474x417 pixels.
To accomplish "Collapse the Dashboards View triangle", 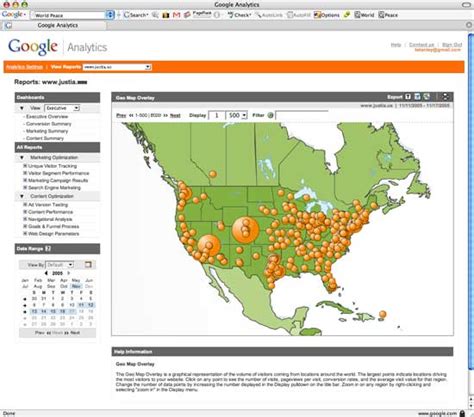I will [22, 108].
